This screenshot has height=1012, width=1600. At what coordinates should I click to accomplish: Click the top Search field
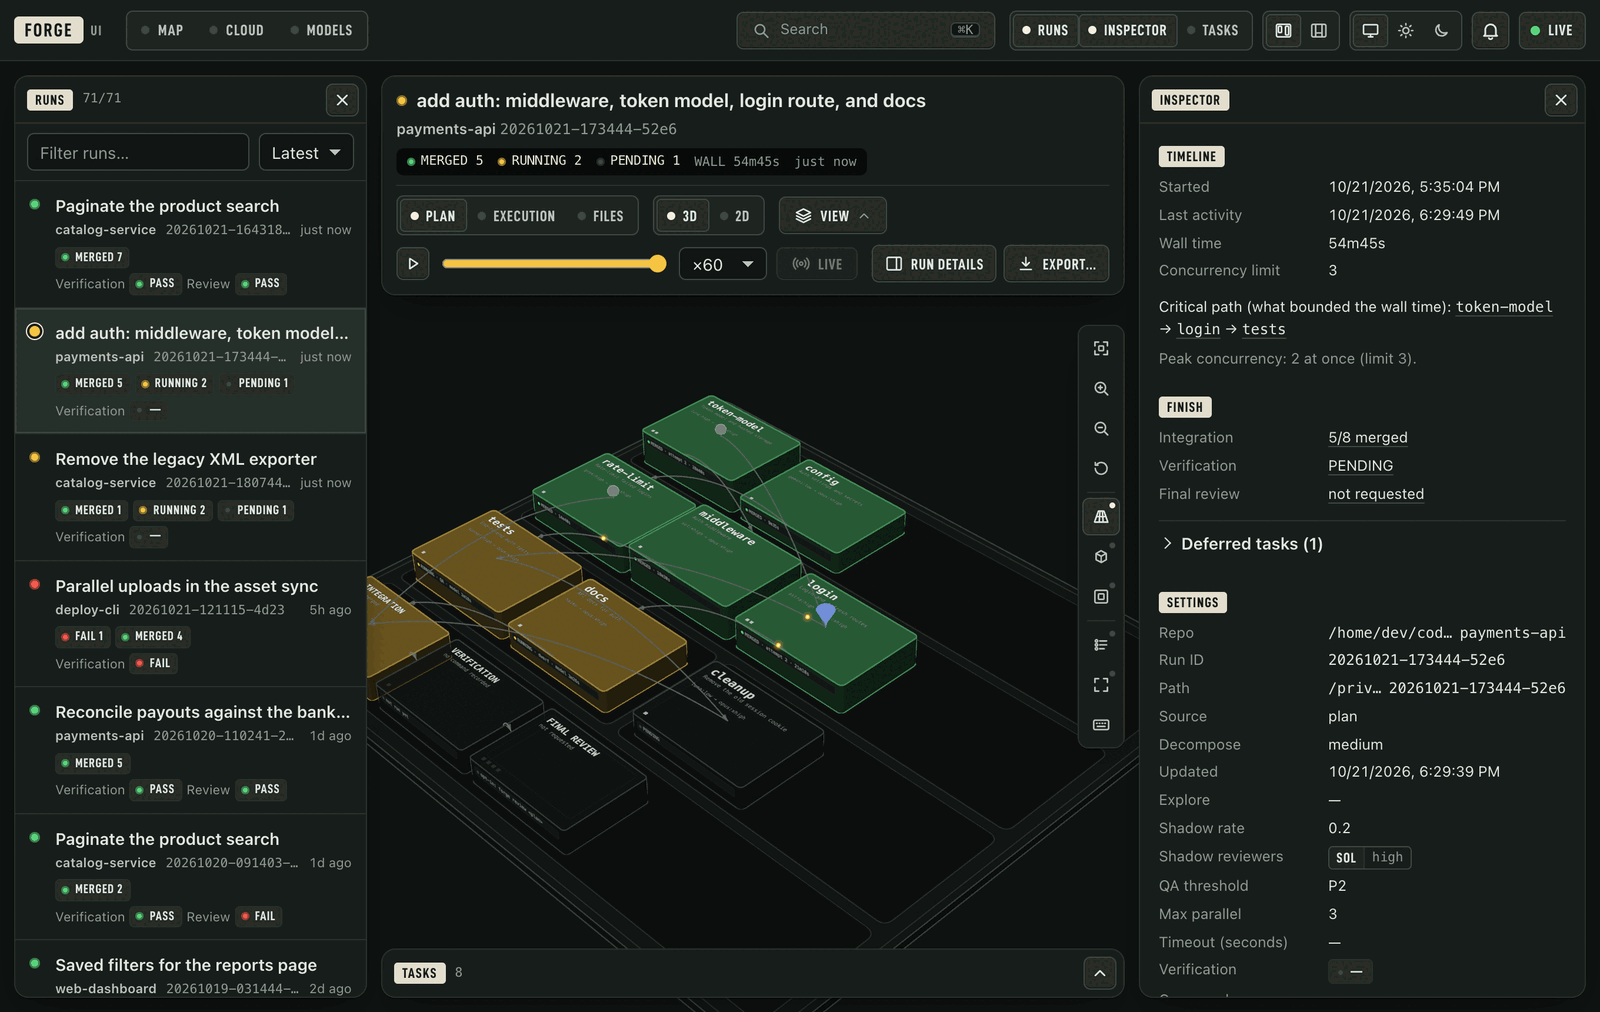pos(865,31)
